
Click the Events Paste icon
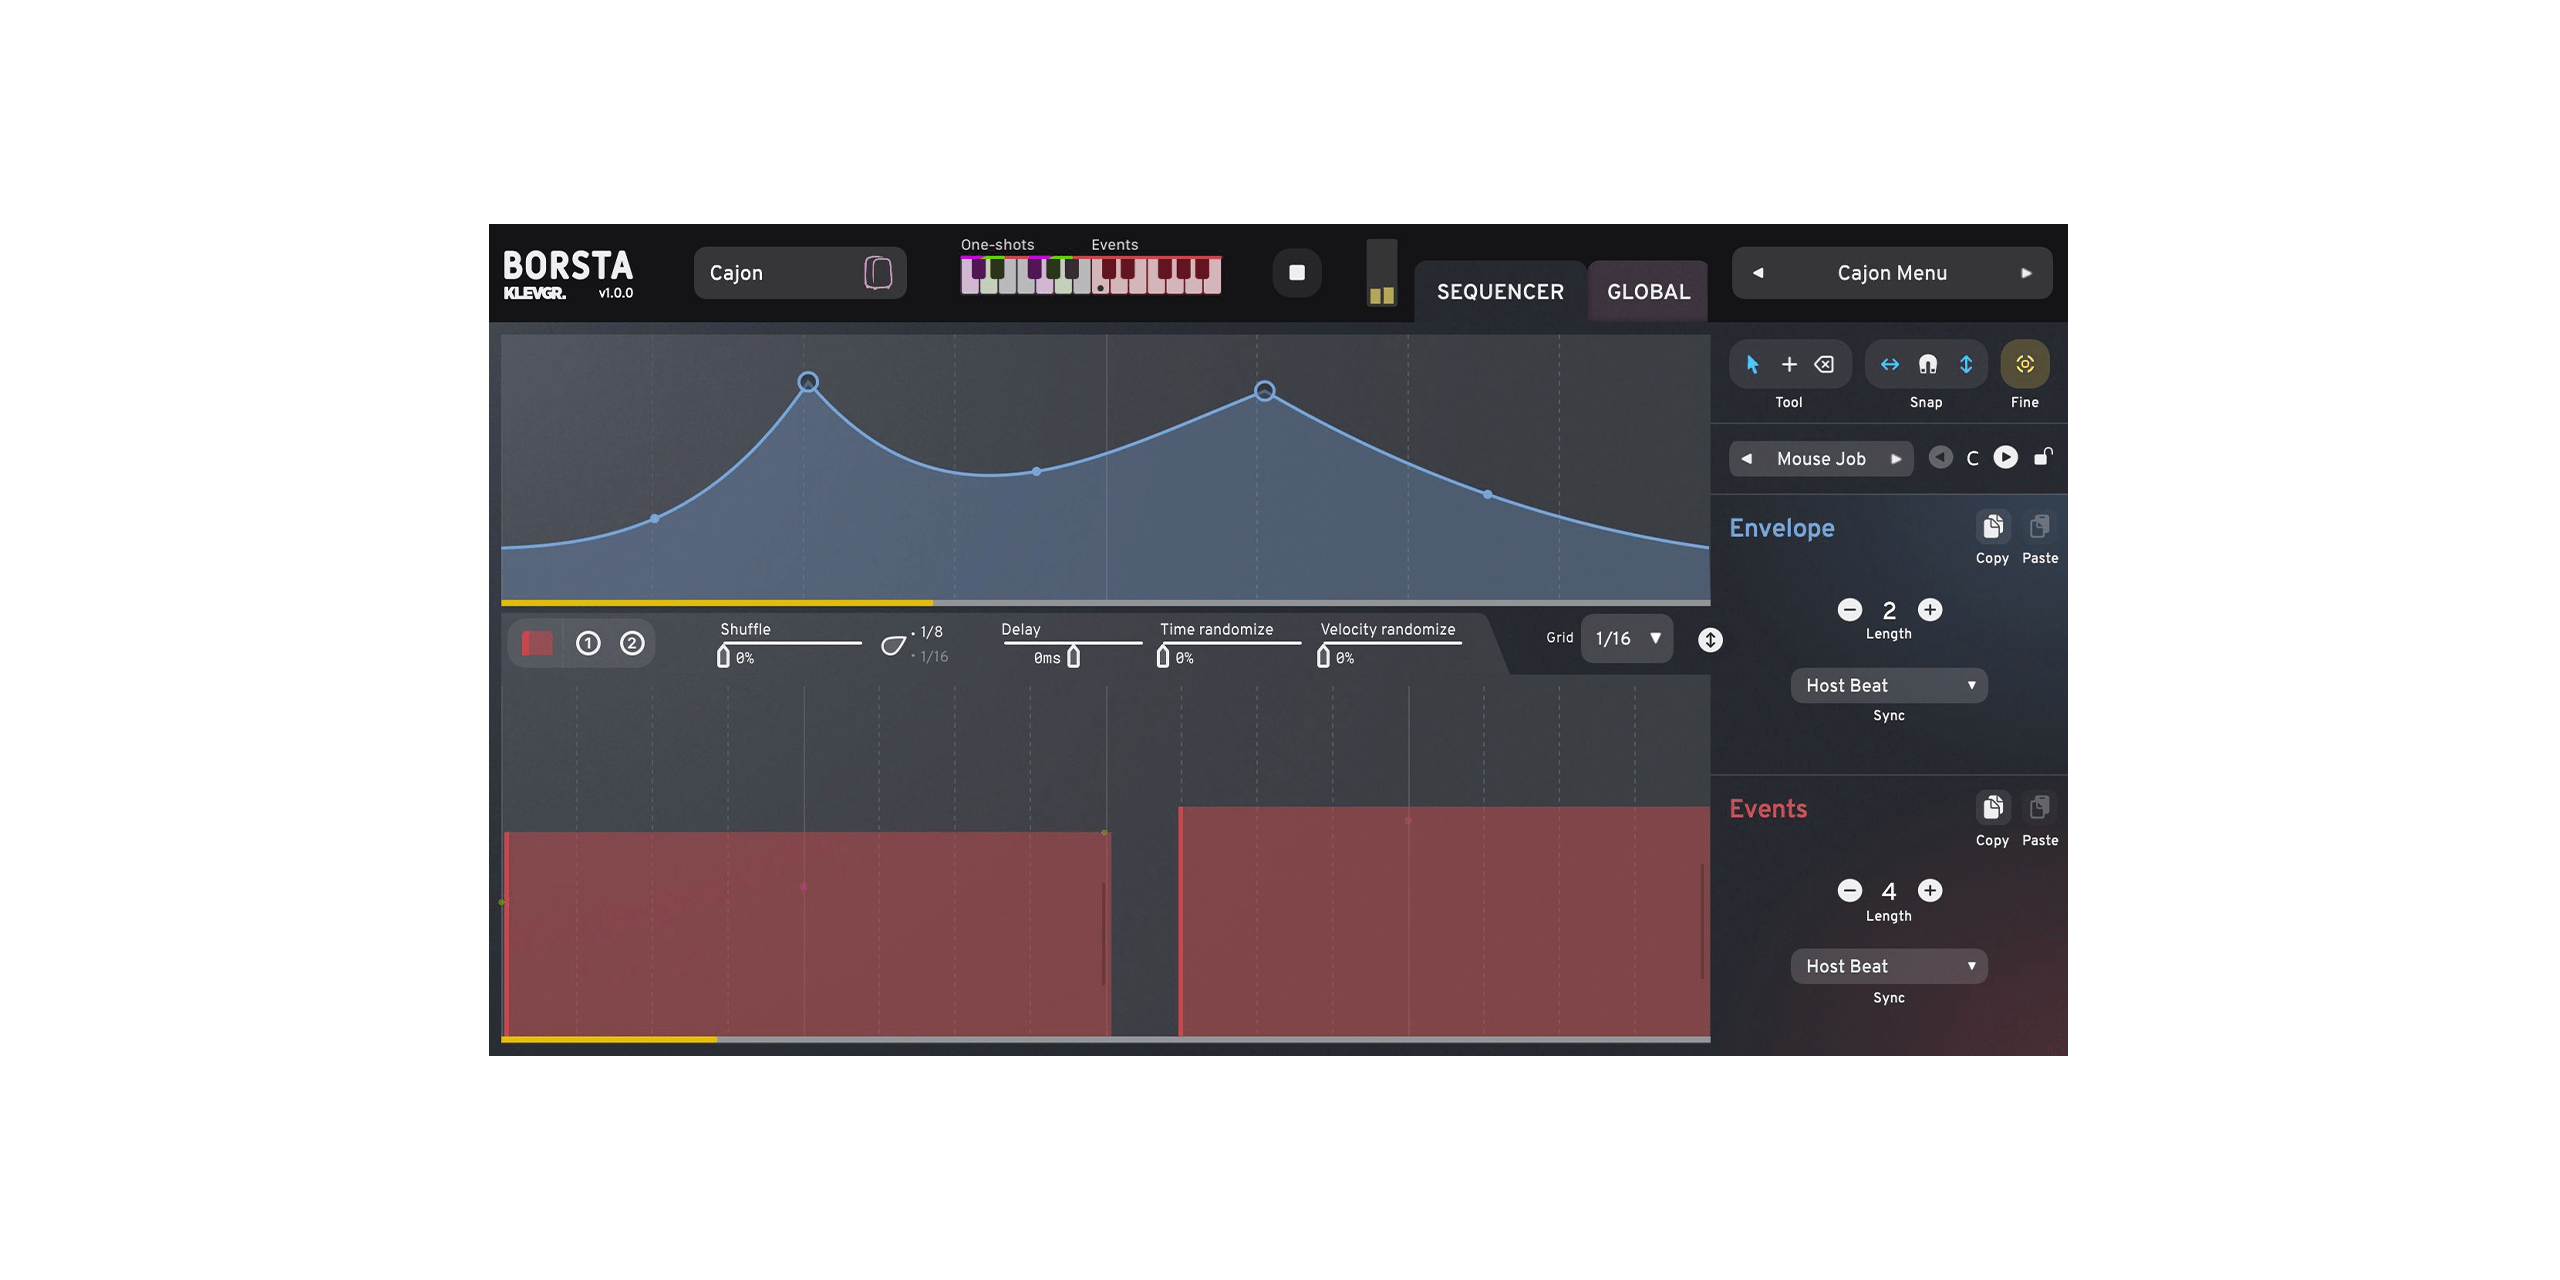(2039, 808)
